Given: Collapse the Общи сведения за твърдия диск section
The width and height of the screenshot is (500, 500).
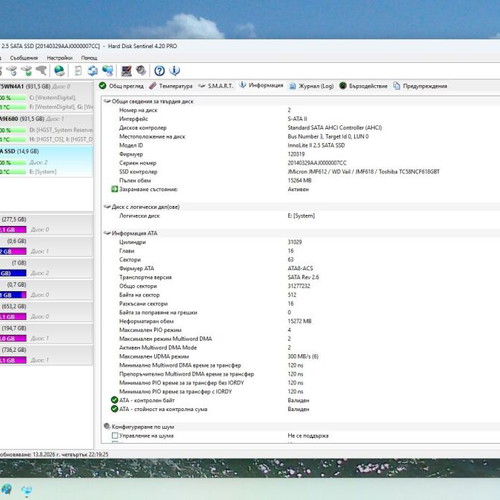Looking at the screenshot, I should point(107,101).
